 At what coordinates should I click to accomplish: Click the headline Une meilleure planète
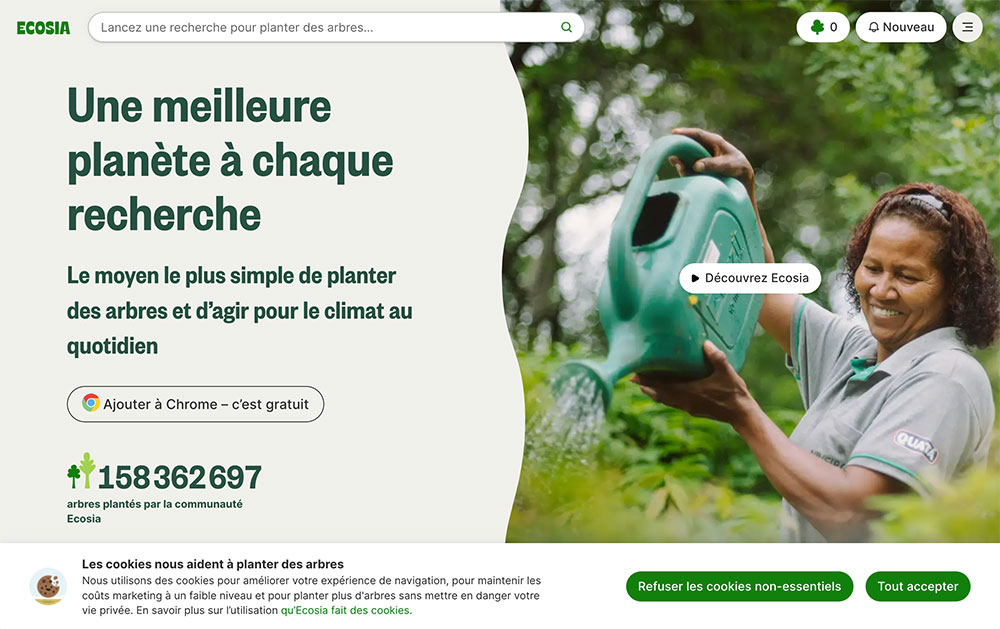coord(231,159)
